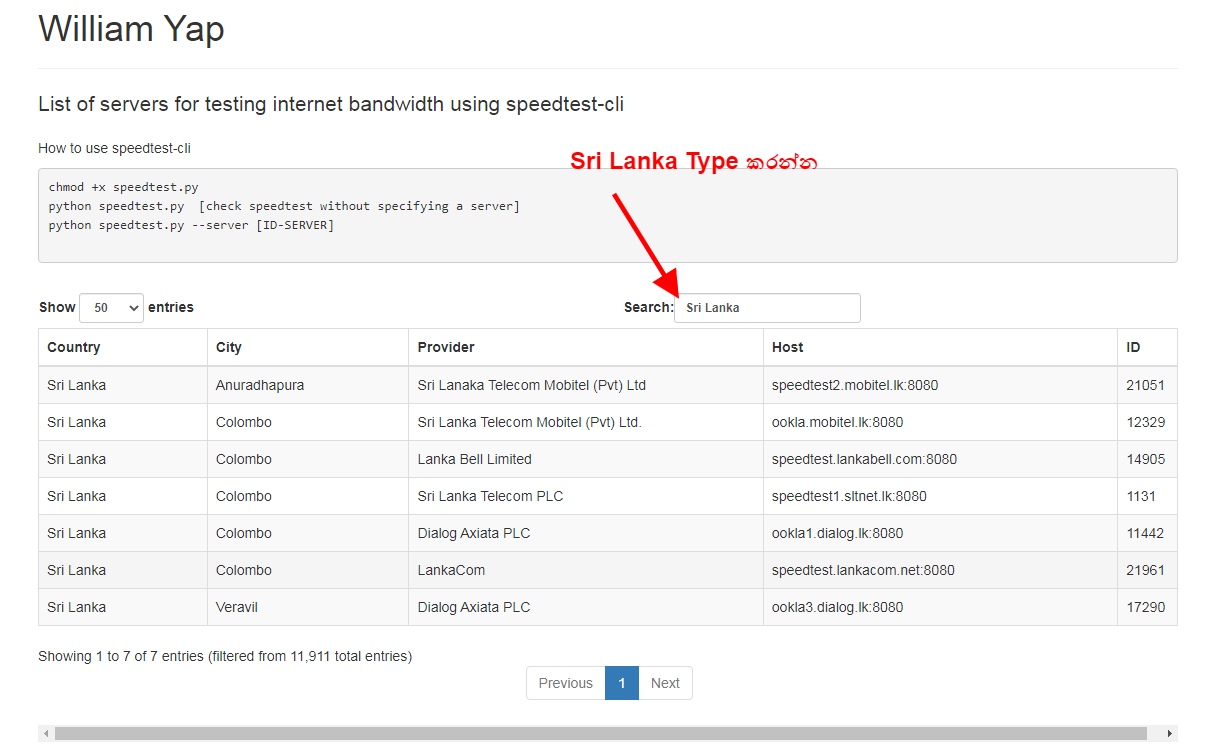
Task: Click the List of servers subtitle heading
Action: point(331,104)
